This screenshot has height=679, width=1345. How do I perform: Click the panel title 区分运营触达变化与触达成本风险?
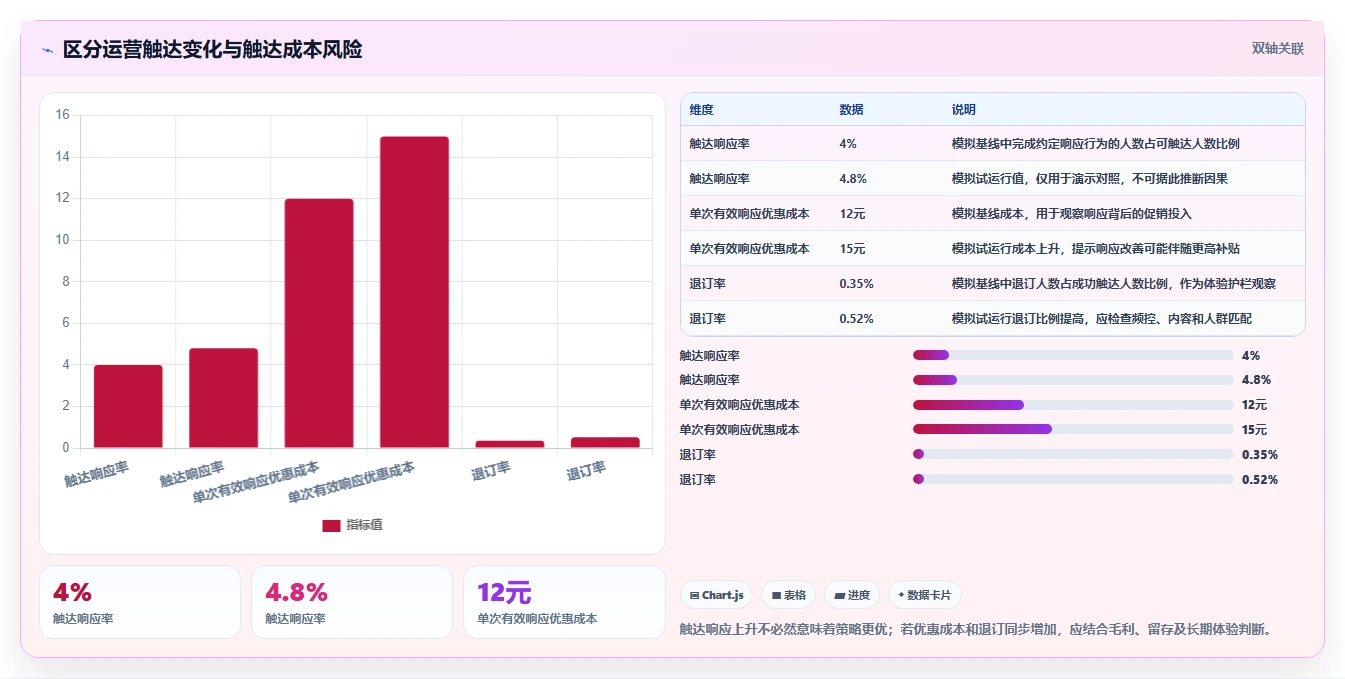[x=212, y=50]
